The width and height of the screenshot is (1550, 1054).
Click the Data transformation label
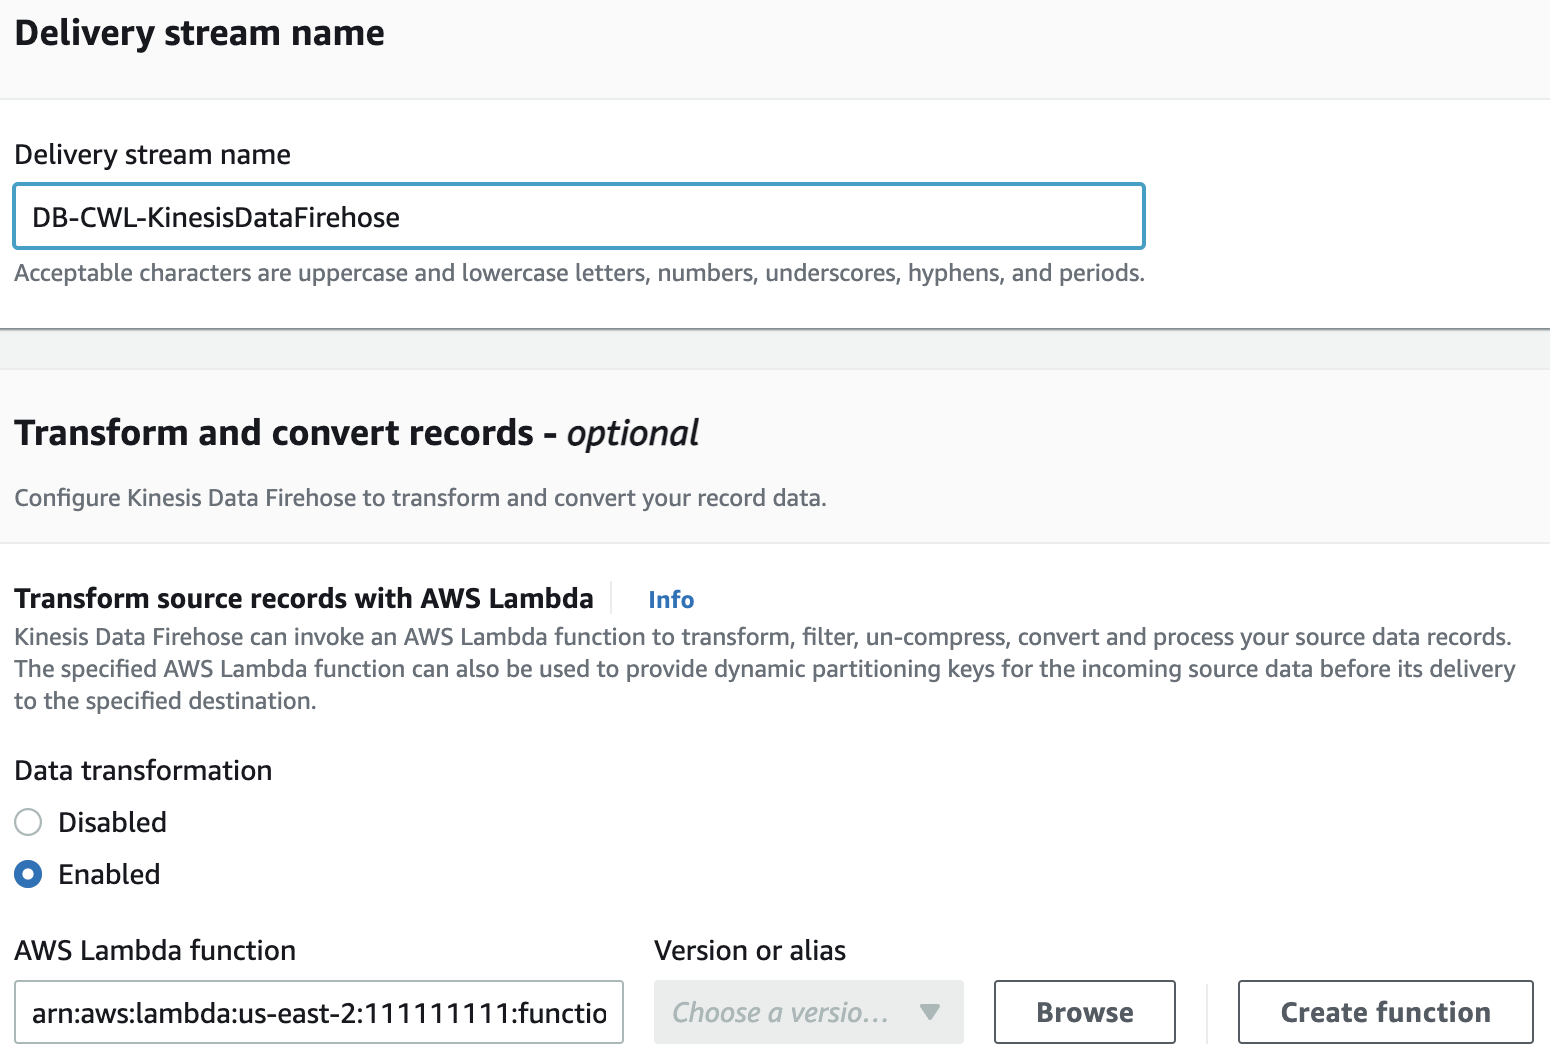pyautogui.click(x=143, y=770)
